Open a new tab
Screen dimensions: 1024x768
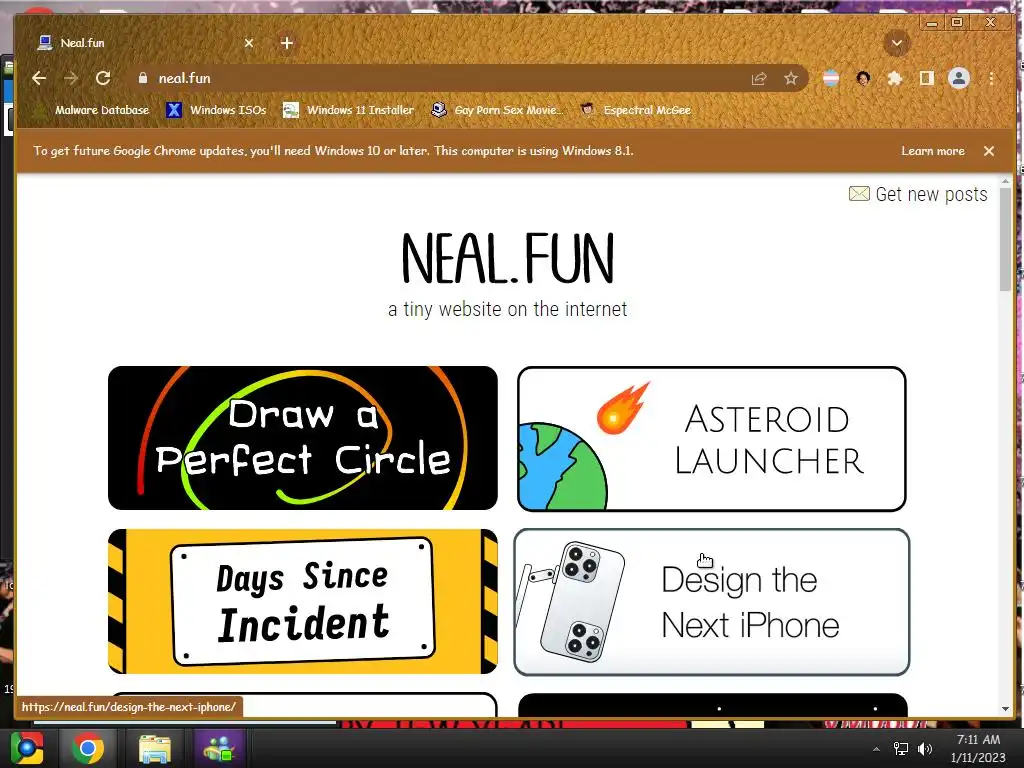[287, 43]
